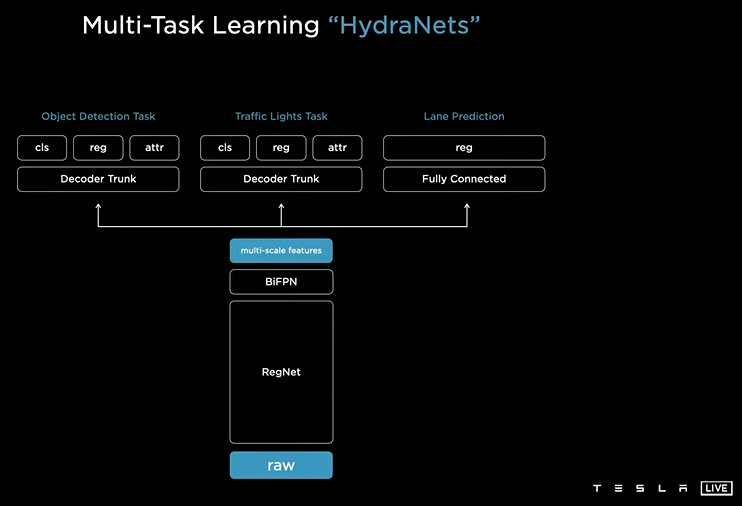The height and width of the screenshot is (506, 742).
Task: Click the attr box under Object Detection Task
Action: click(154, 148)
